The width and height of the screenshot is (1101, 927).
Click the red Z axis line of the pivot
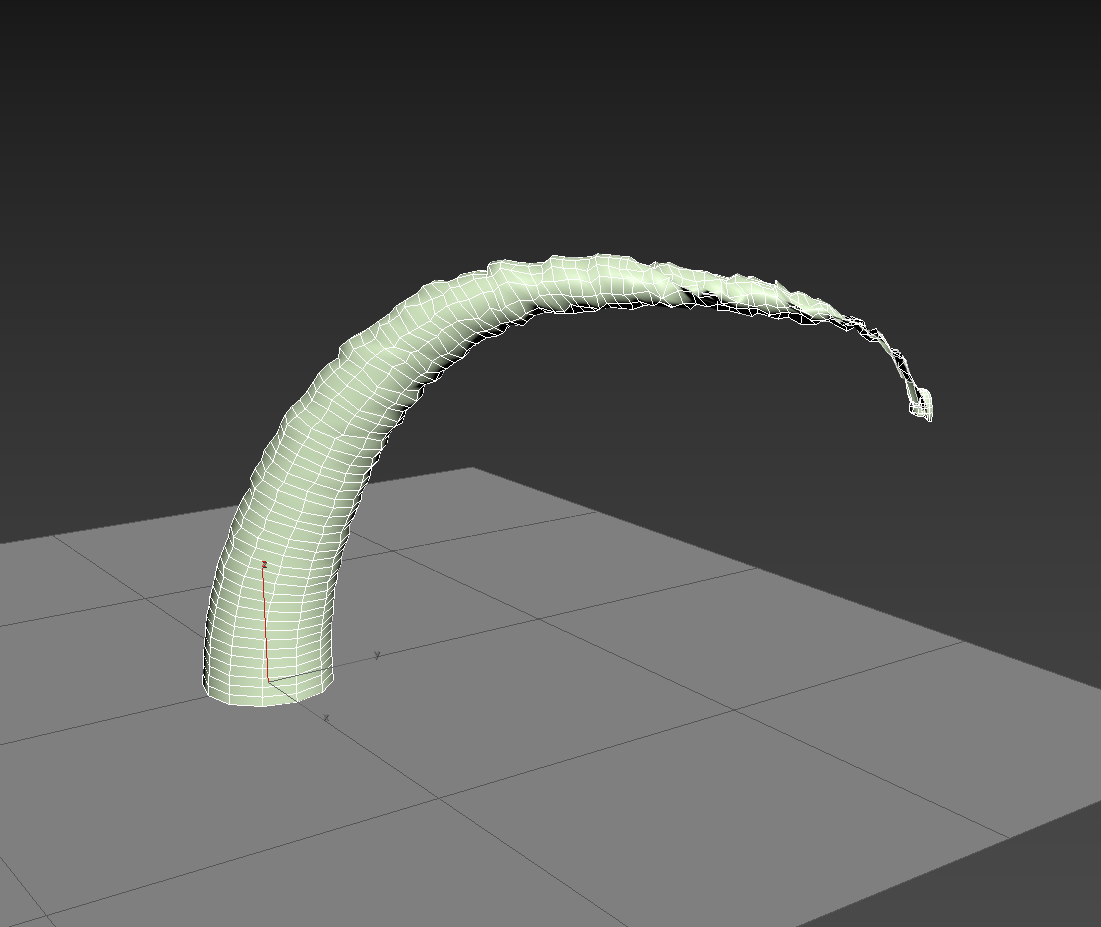(265, 623)
